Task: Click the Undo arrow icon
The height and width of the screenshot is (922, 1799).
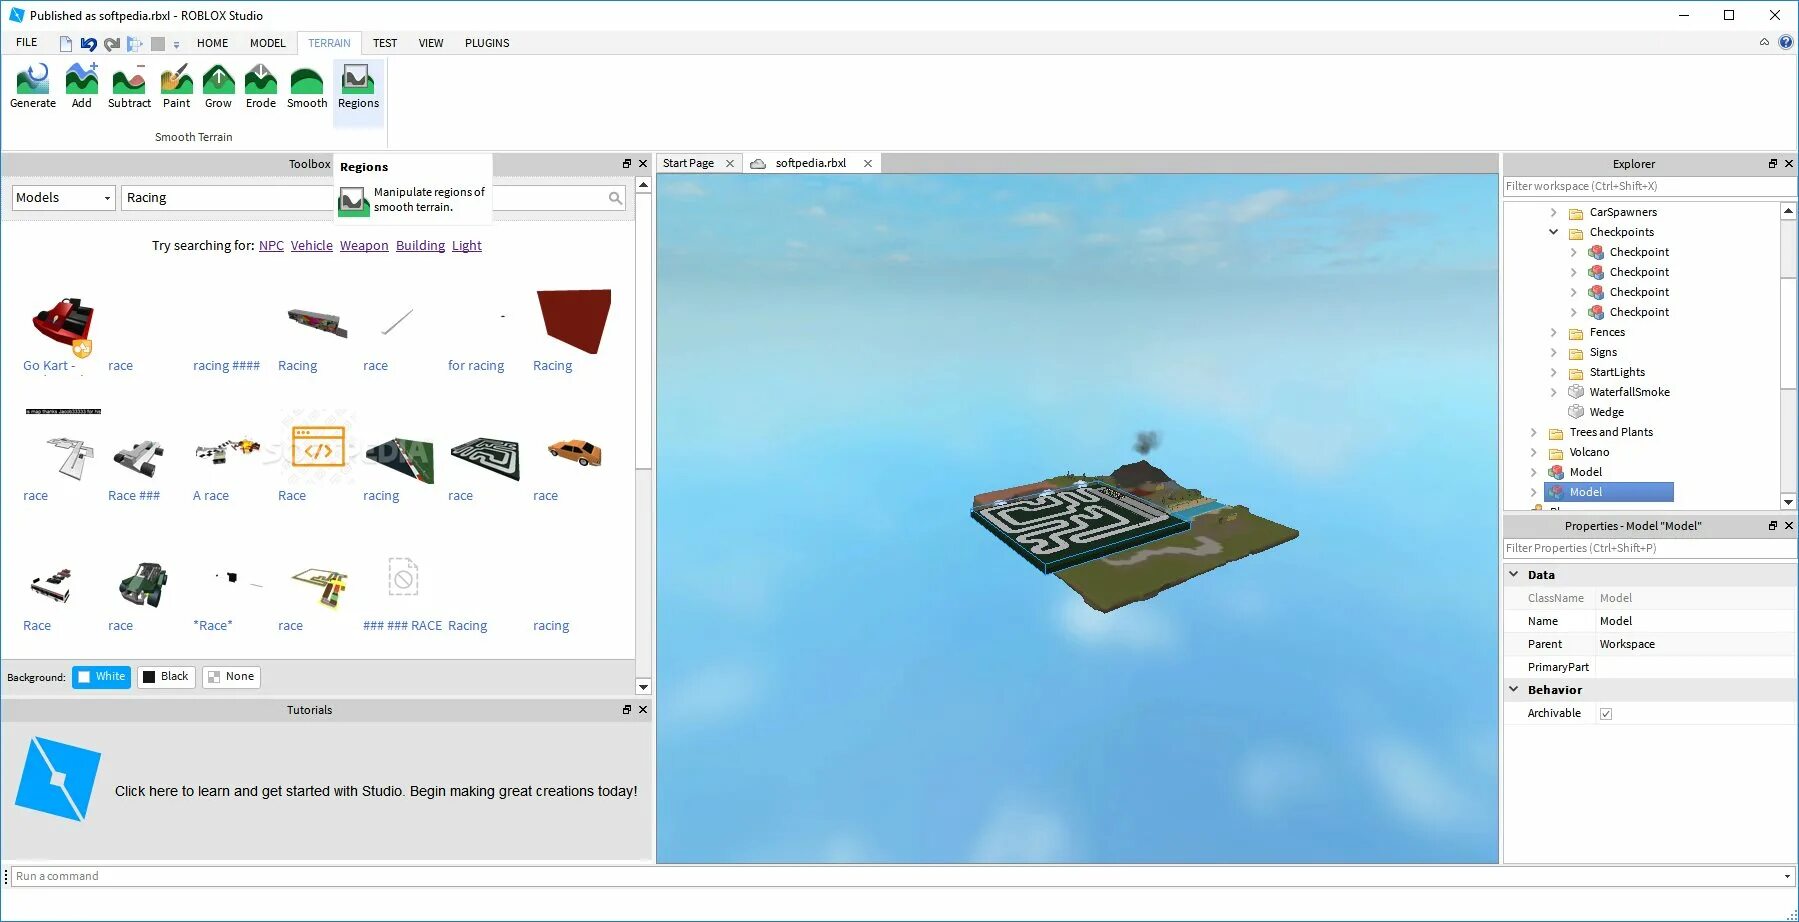Action: [89, 44]
